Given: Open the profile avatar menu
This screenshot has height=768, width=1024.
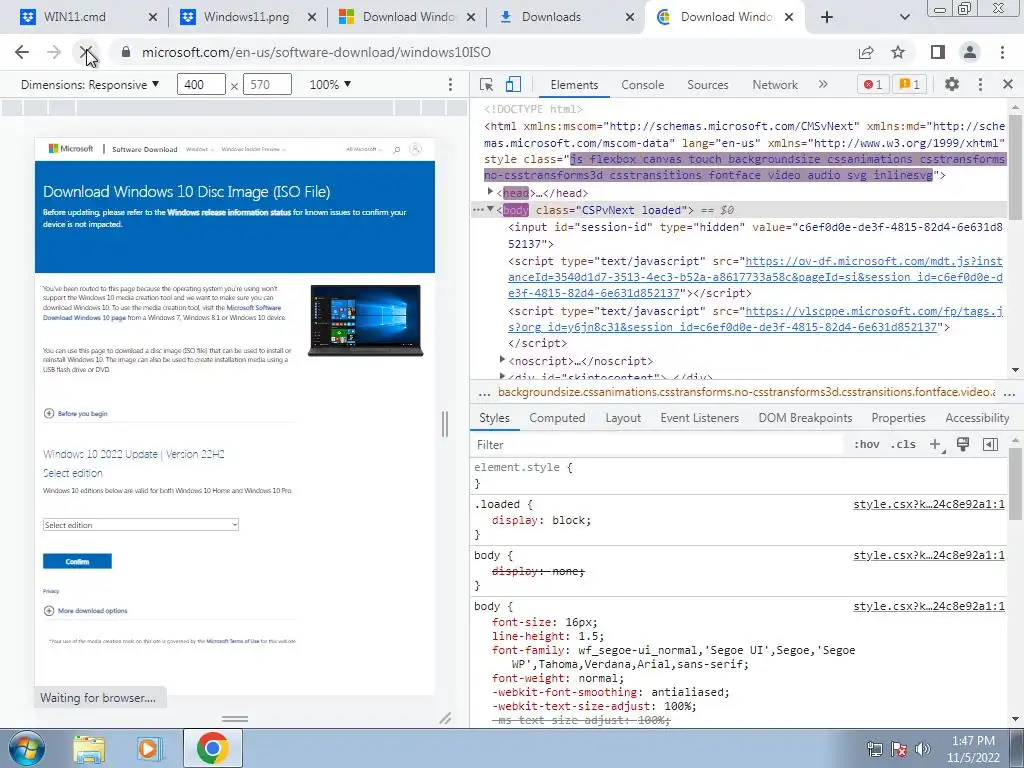Looking at the screenshot, I should [x=970, y=52].
